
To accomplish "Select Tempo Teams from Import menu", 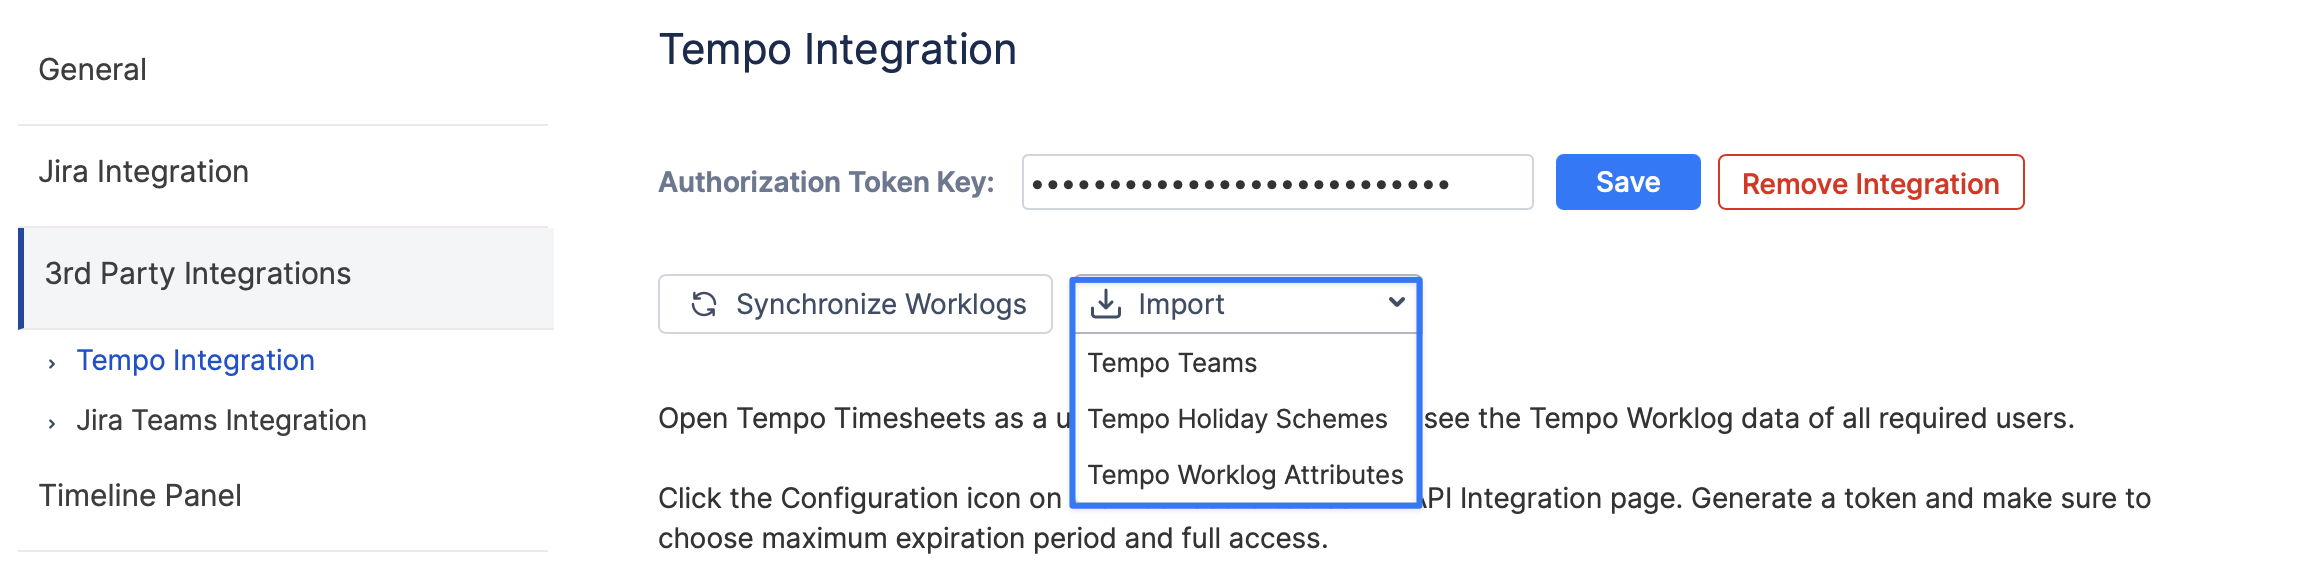I will click(1172, 363).
